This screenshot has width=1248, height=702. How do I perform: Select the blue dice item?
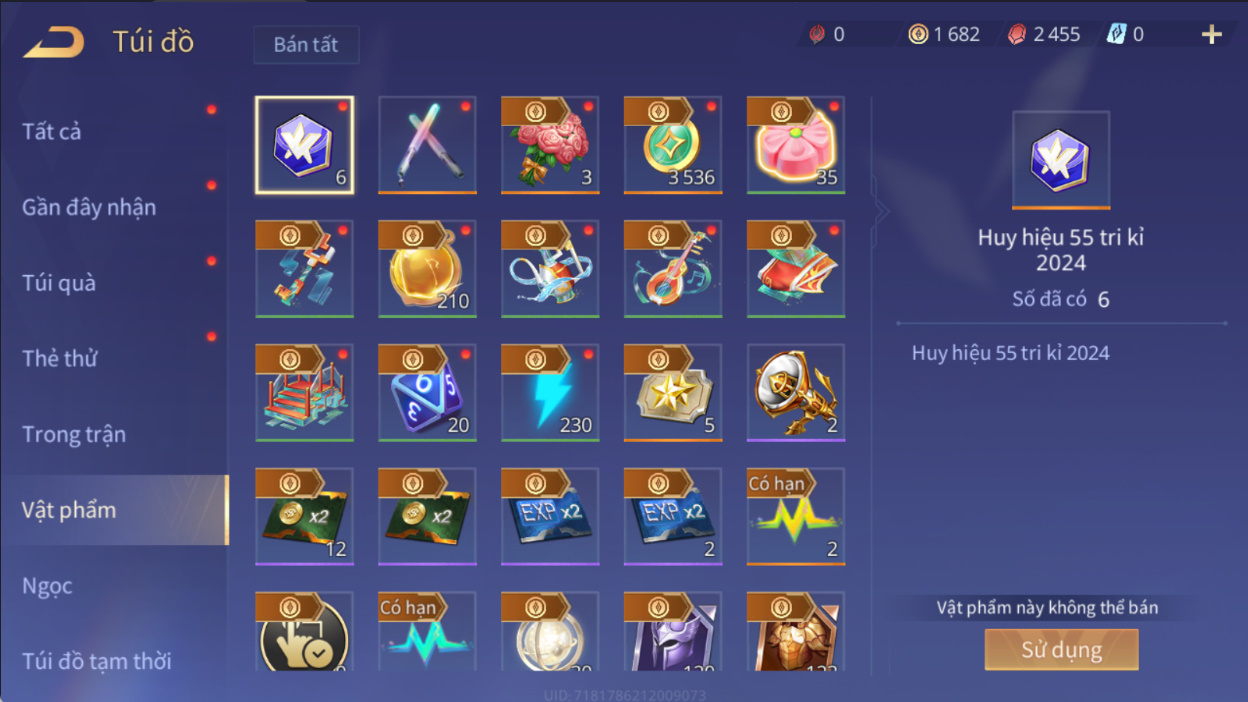(427, 393)
